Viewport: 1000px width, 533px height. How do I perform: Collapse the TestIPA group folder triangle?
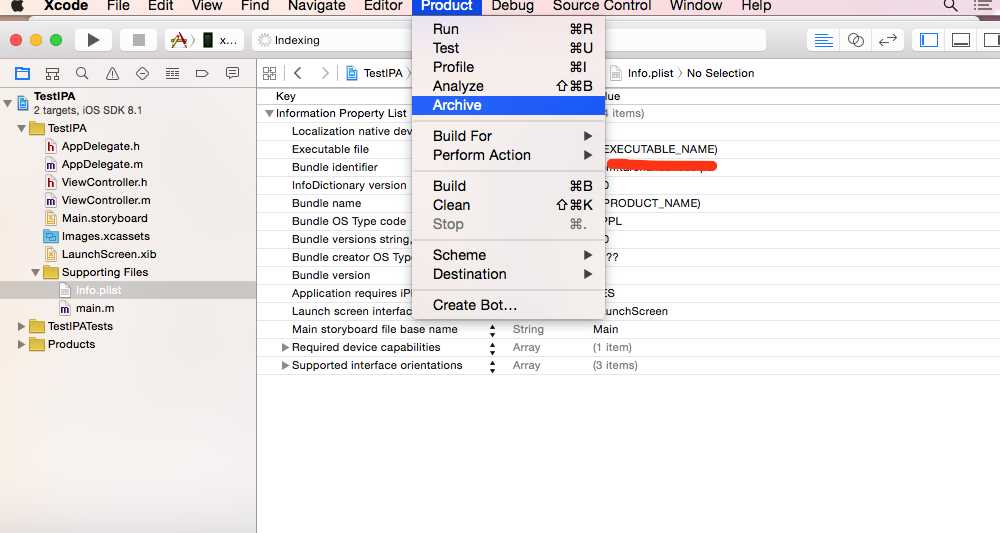point(22,128)
